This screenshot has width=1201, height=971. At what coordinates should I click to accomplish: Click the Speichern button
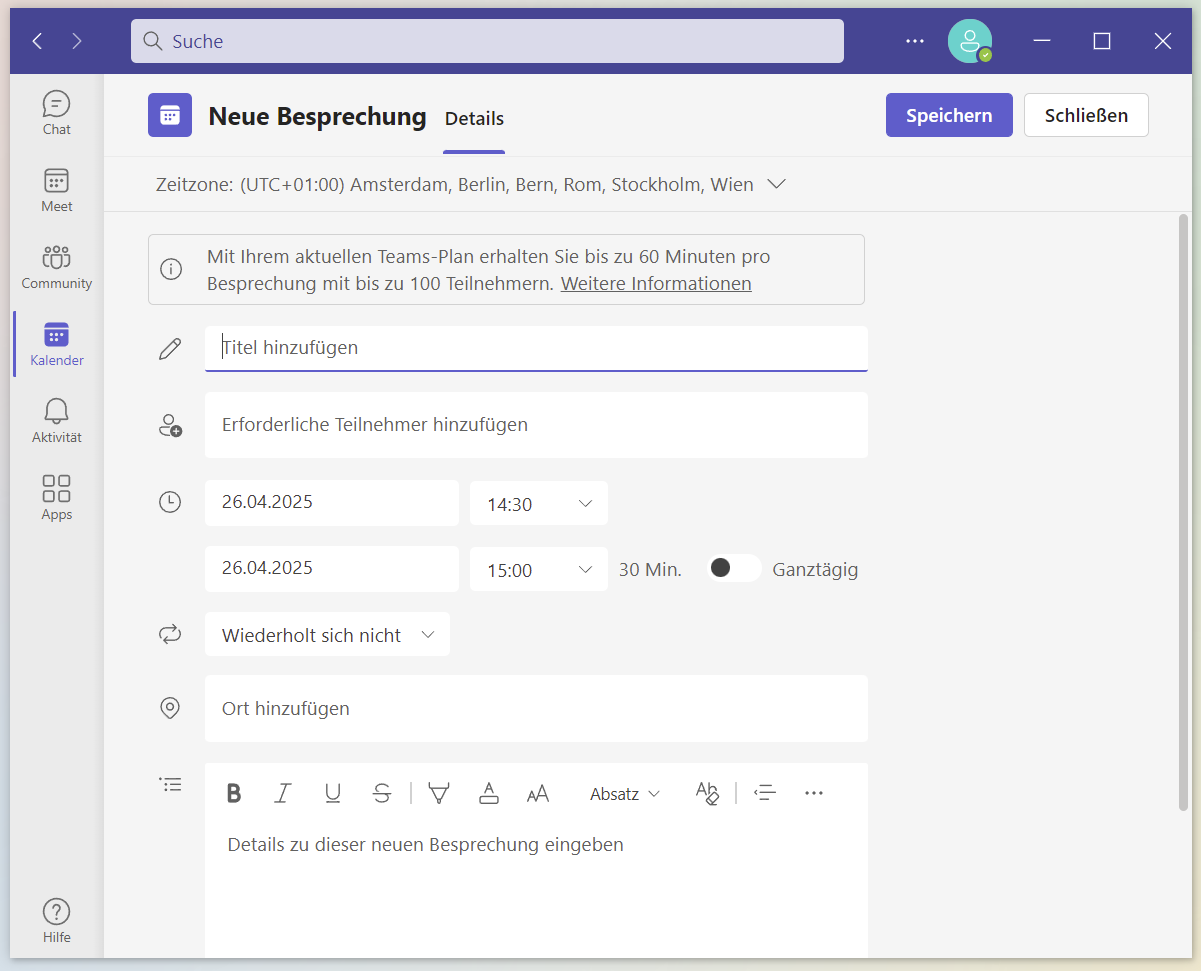point(949,115)
